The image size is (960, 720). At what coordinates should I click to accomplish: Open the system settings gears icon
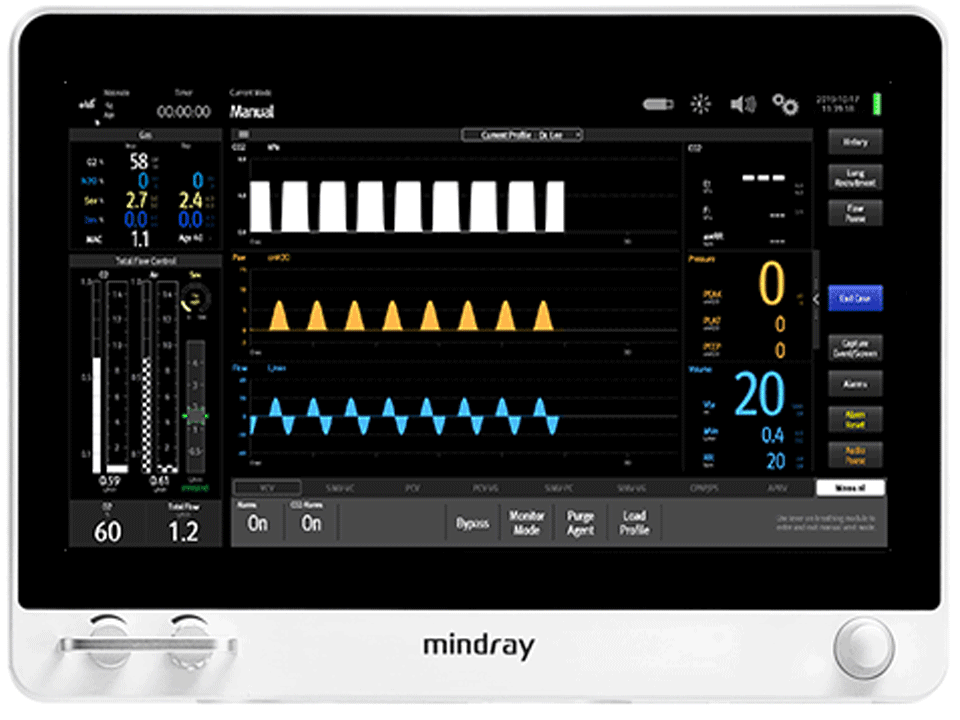click(x=784, y=105)
